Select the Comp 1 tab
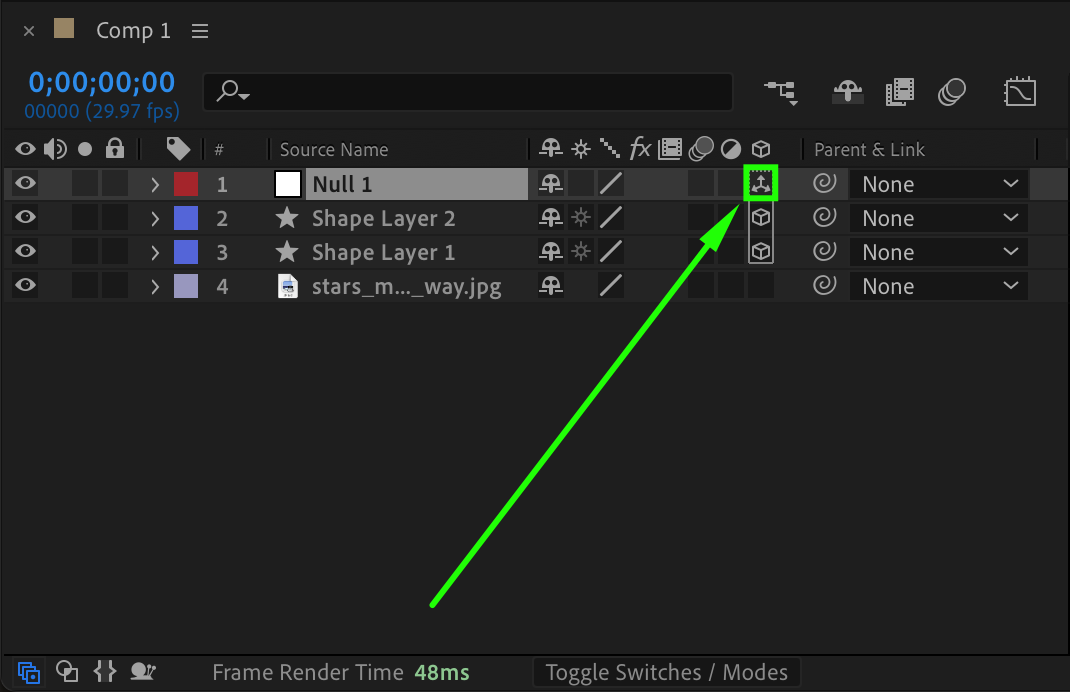The image size is (1070, 692). point(133,31)
